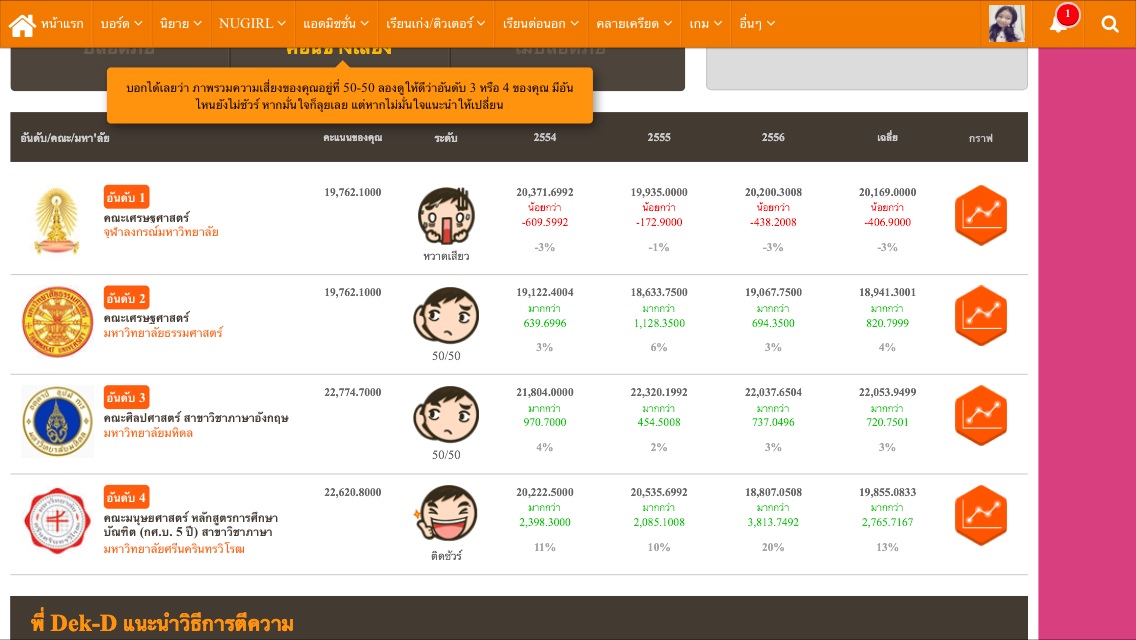Click the เฉลี่ย column header
Screen dimensions: 1136x640
click(x=888, y=137)
